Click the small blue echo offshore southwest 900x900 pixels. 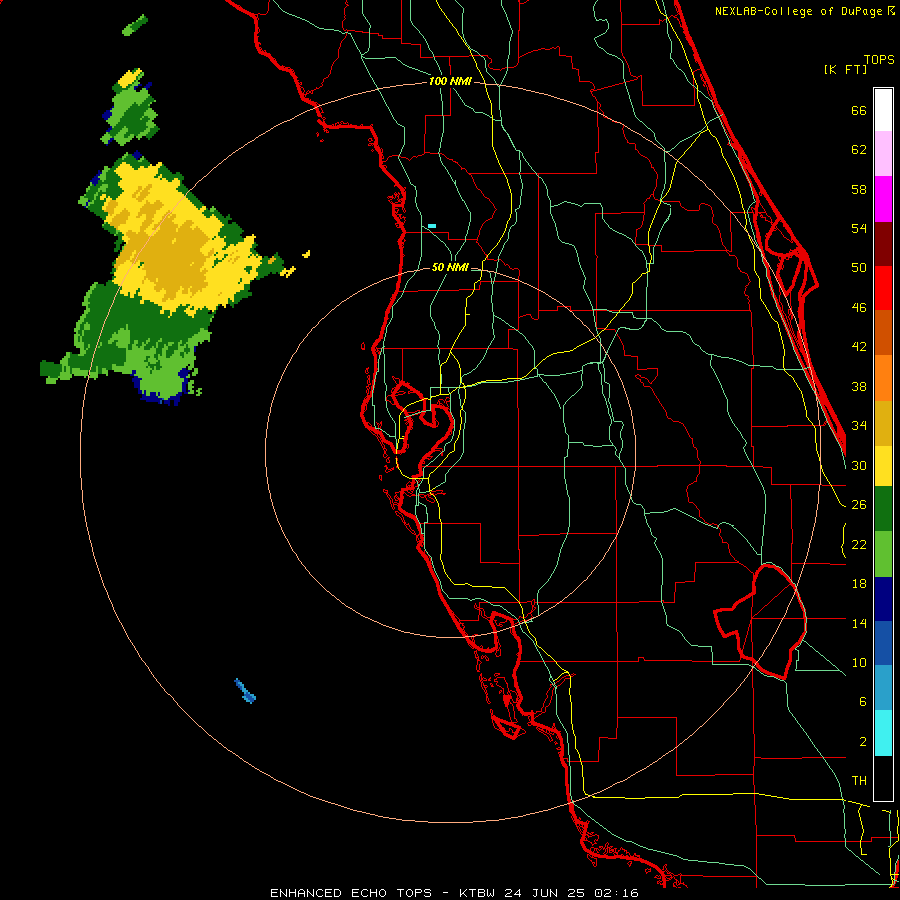[x=245, y=690]
